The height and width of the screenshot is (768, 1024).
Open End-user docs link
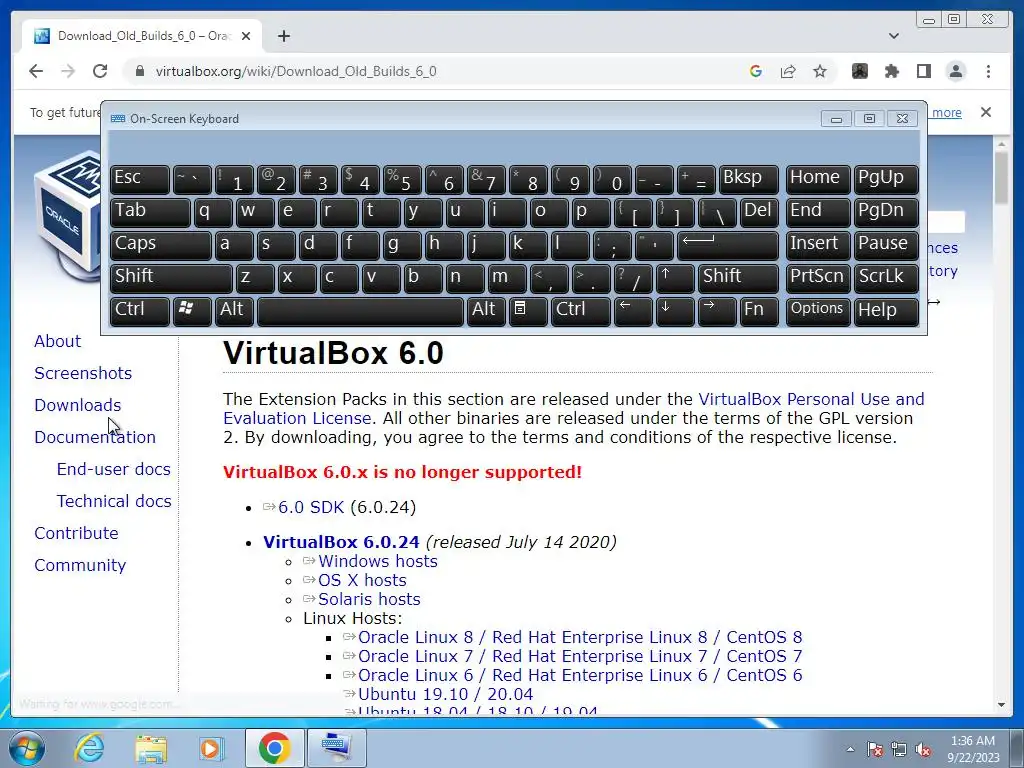114,469
